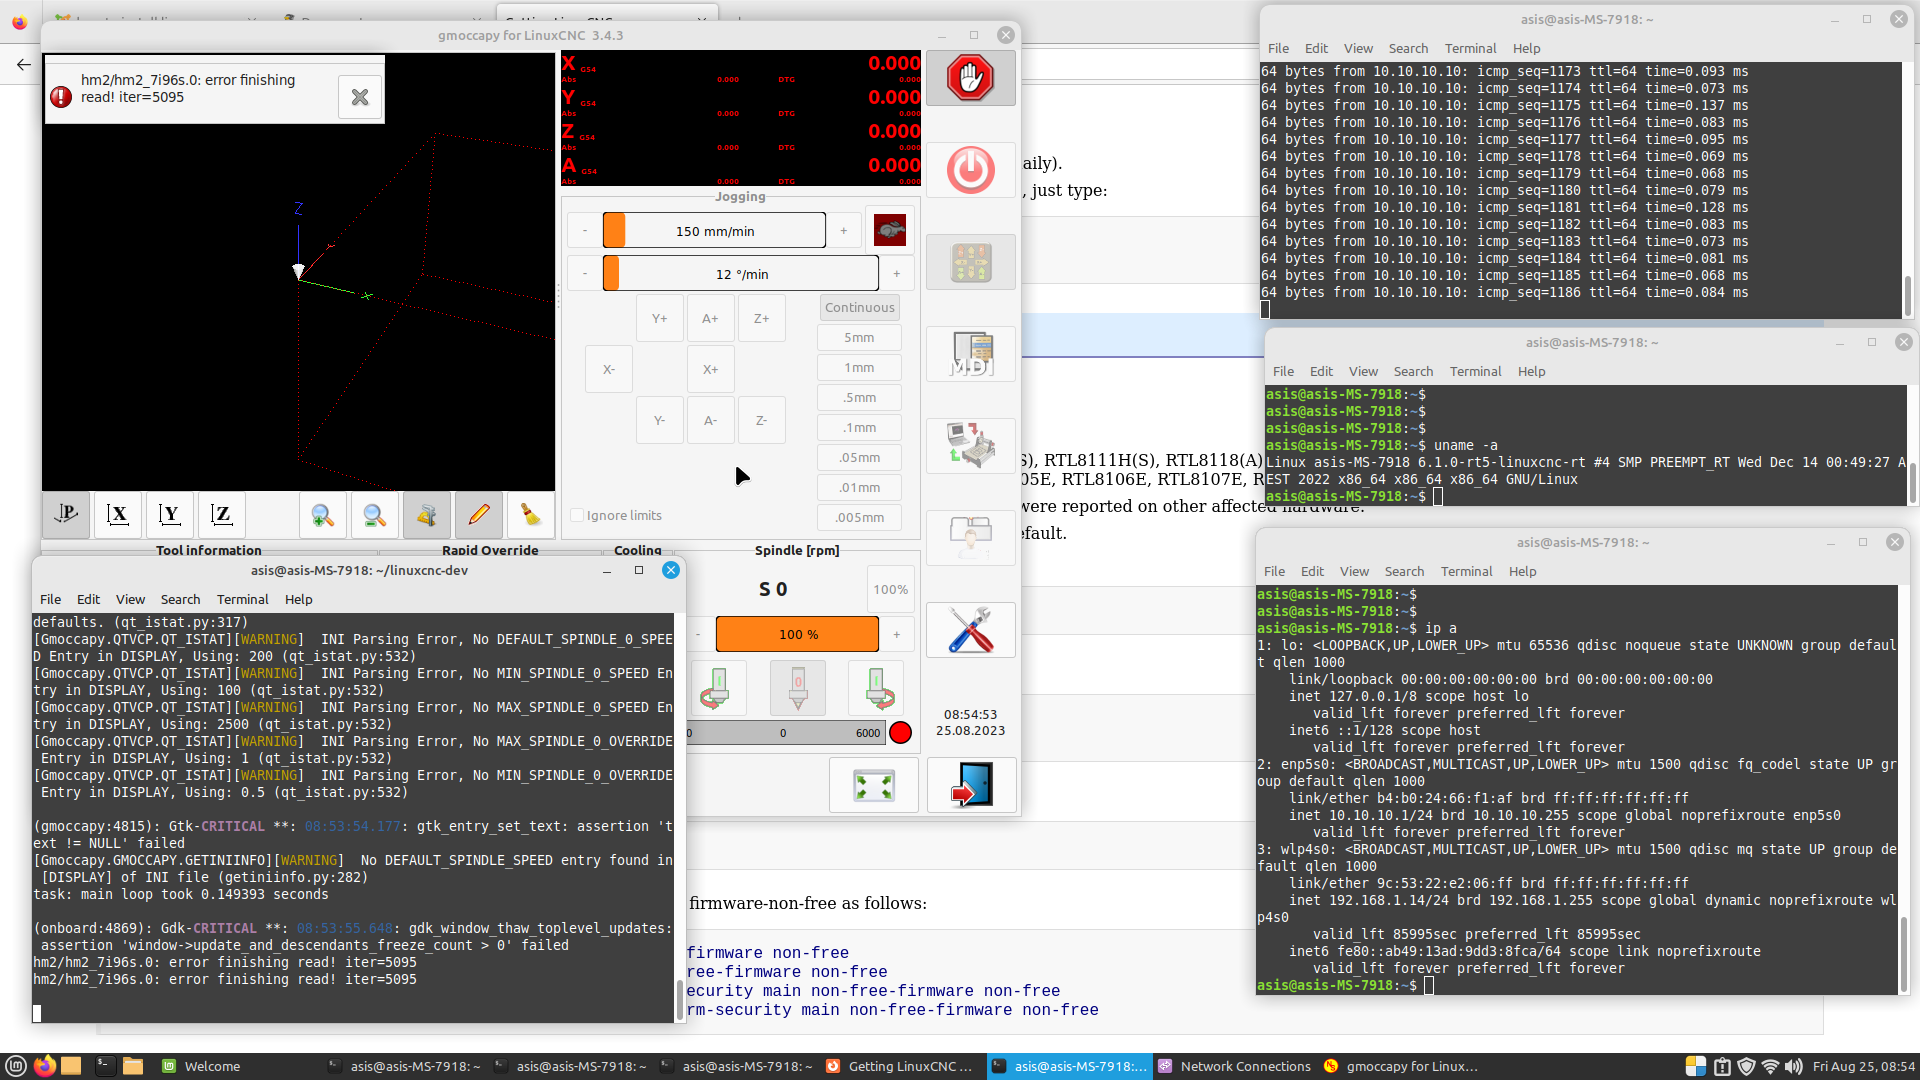
Task: Click the 100 % spindle override slider
Action: [x=797, y=635]
